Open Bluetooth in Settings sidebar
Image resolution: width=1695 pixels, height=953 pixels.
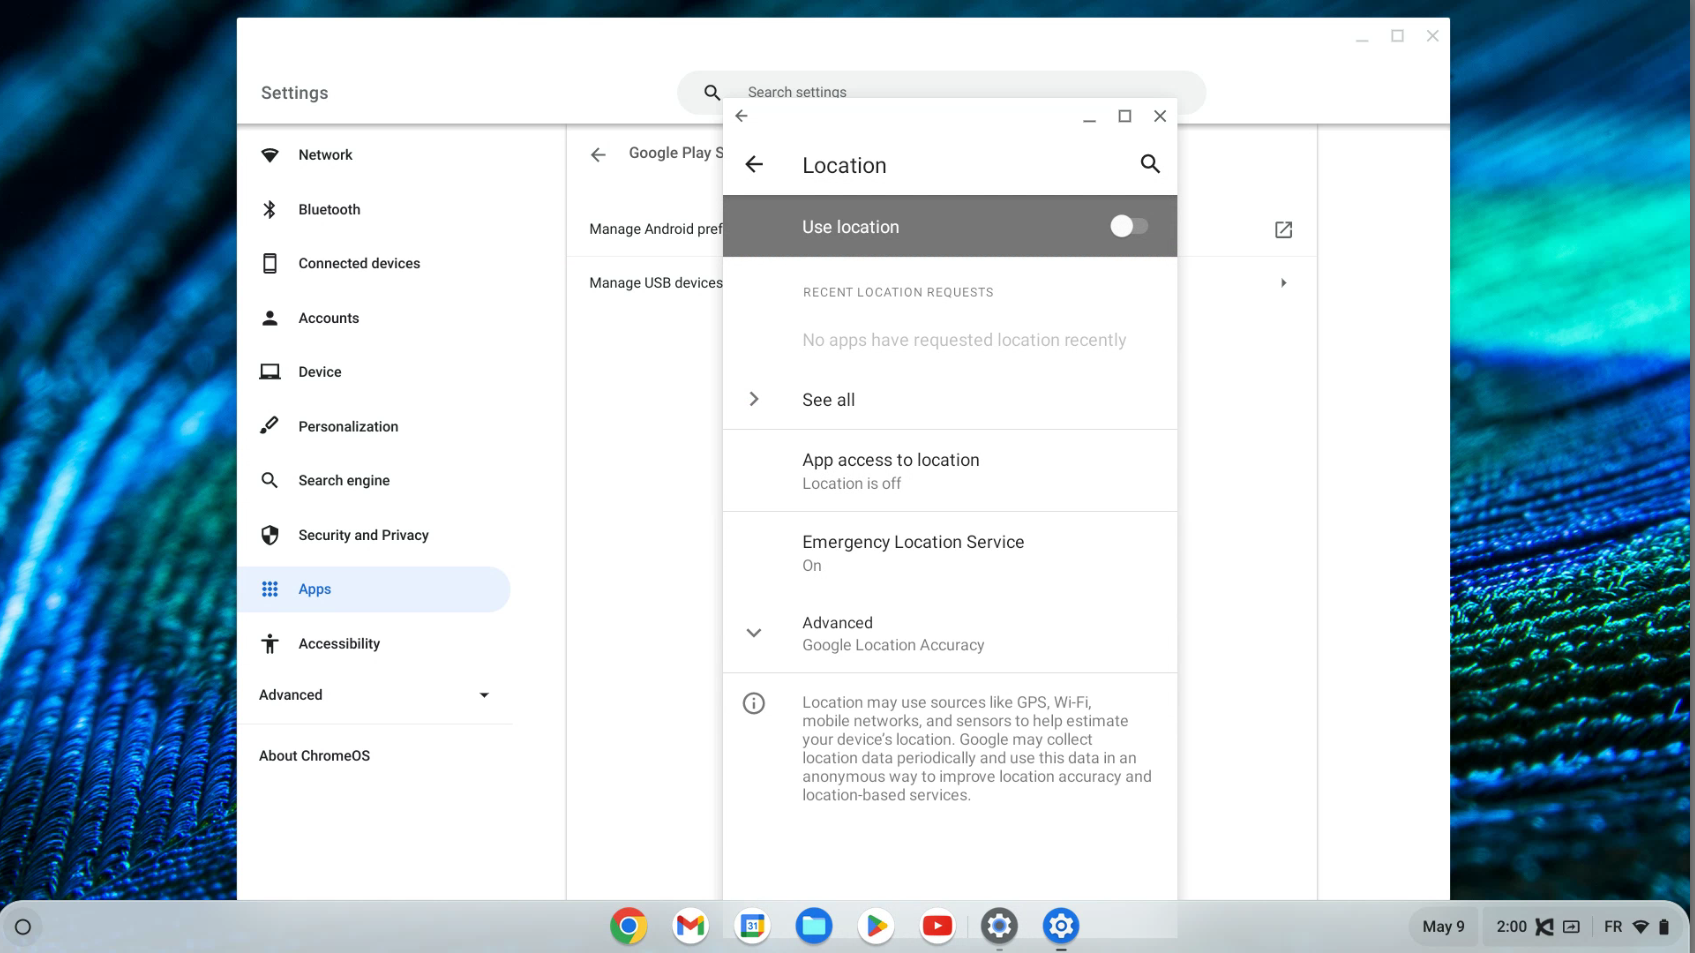coord(374,209)
